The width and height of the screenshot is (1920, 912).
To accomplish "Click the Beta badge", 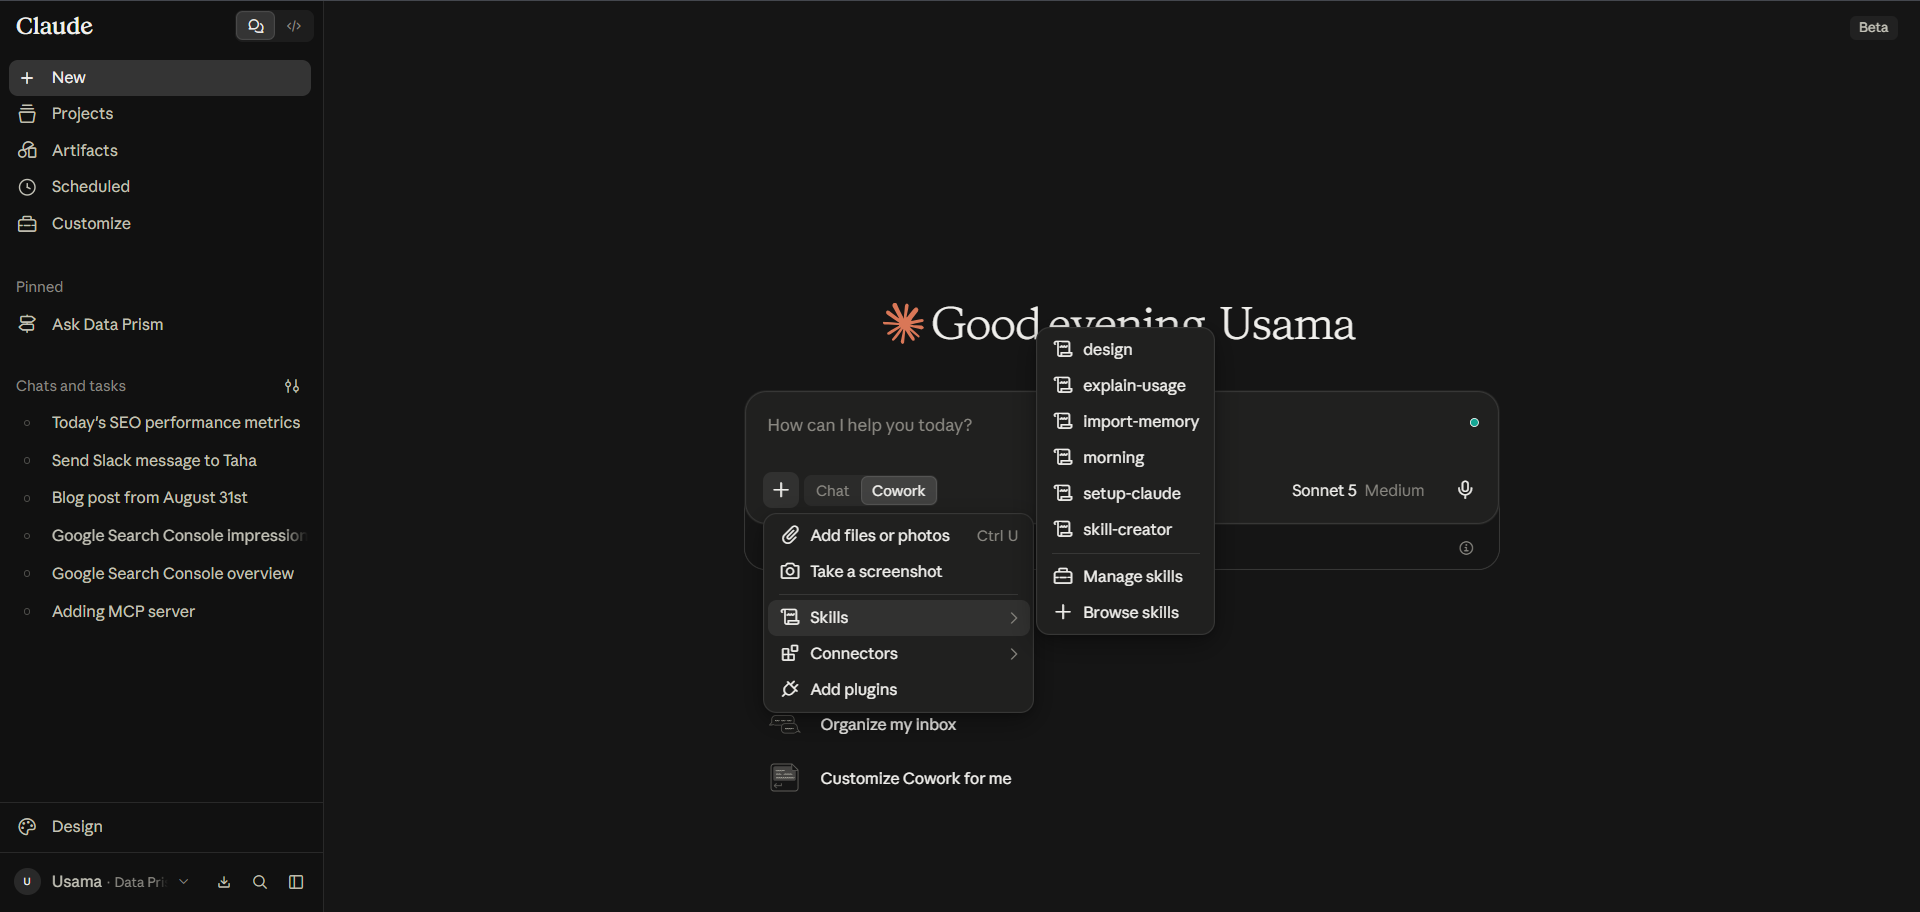I will (x=1873, y=27).
